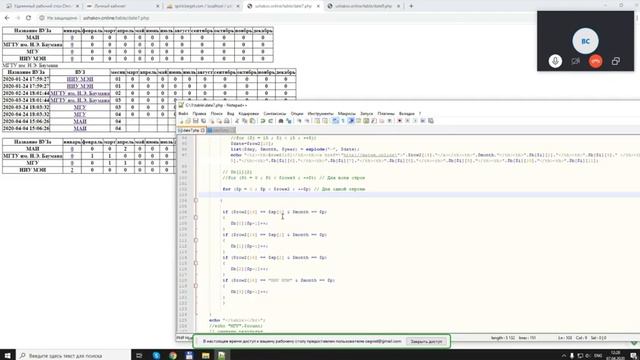Open Skype from the taskbar
The width and height of the screenshot is (640, 360).
tap(156, 356)
